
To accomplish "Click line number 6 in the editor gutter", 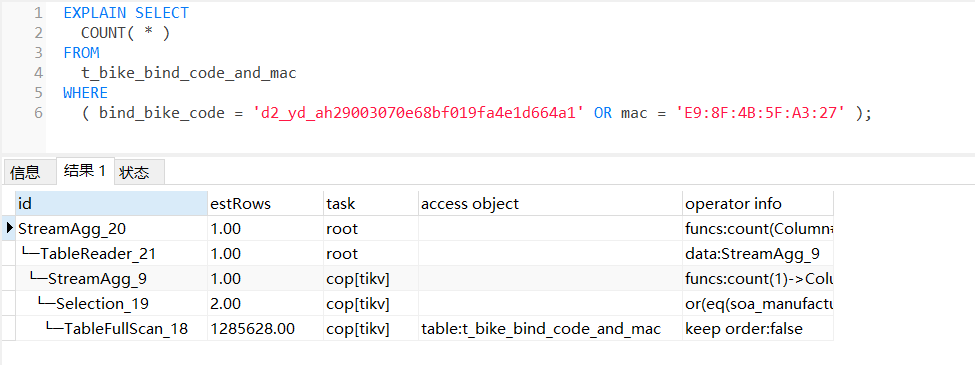I will coord(39,113).
